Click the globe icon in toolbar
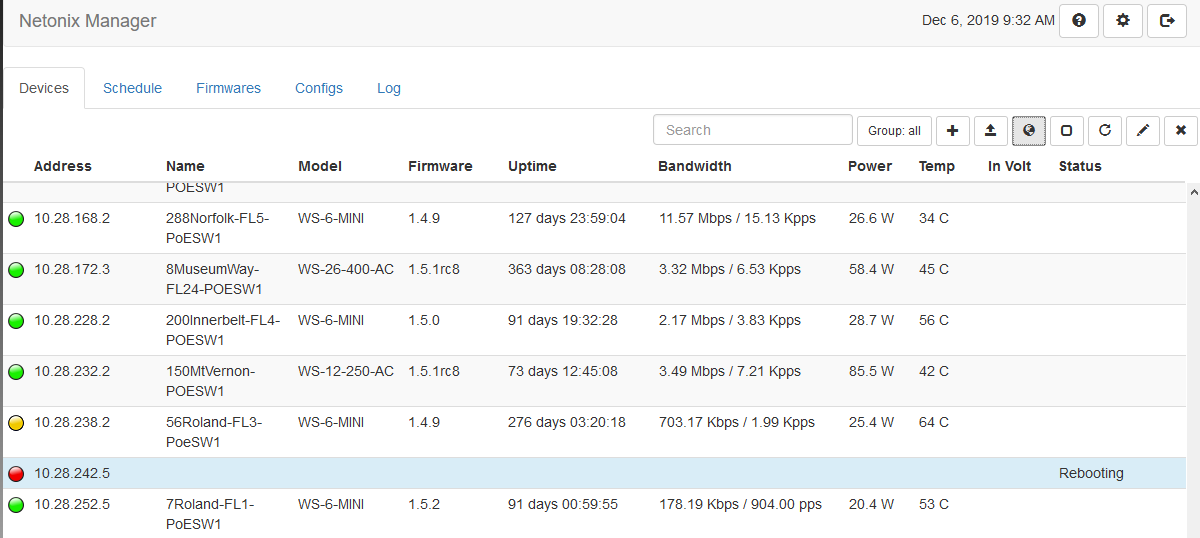This screenshot has height=538, width=1200. (x=1028, y=130)
